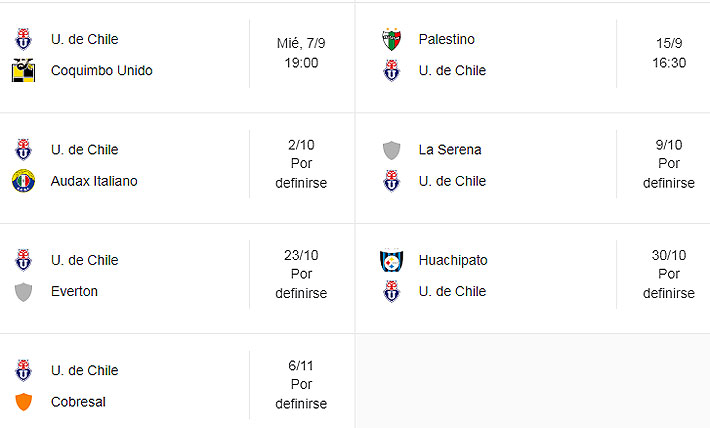Screen dimensions: 710x428
Task: Open the Everton team name
Action: (x=74, y=291)
